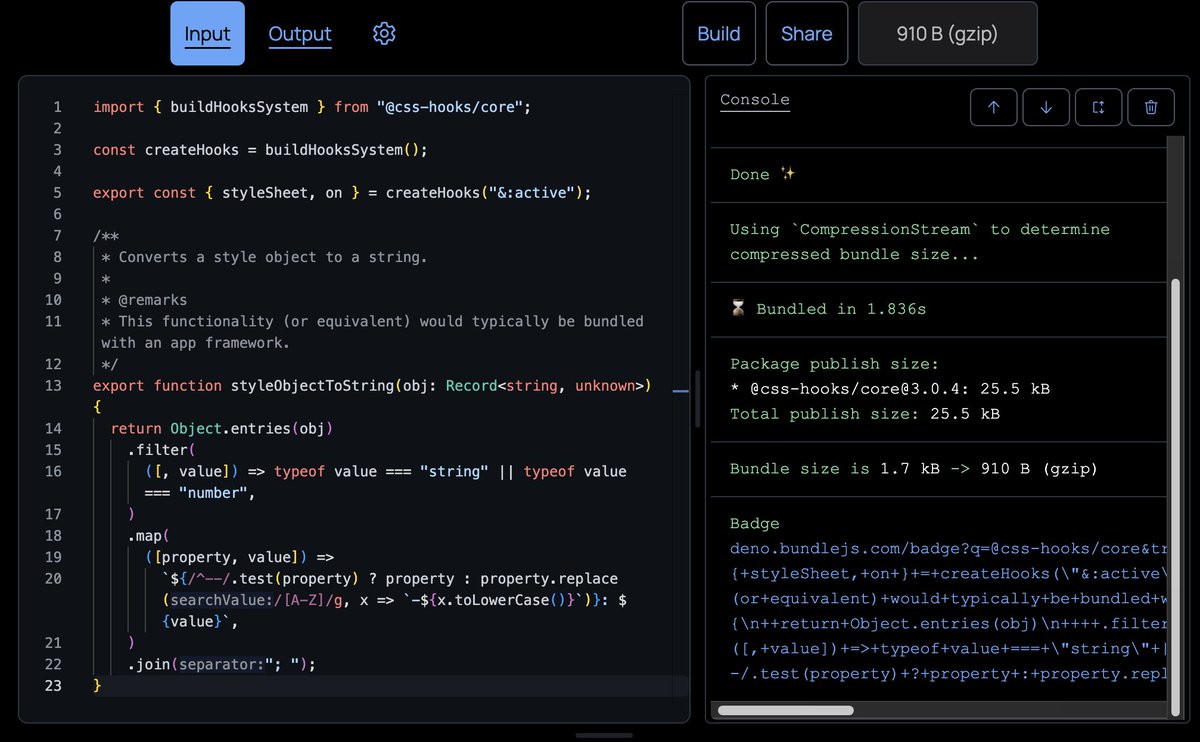
Task: Click line number 1 in the gutter
Action: 57,106
